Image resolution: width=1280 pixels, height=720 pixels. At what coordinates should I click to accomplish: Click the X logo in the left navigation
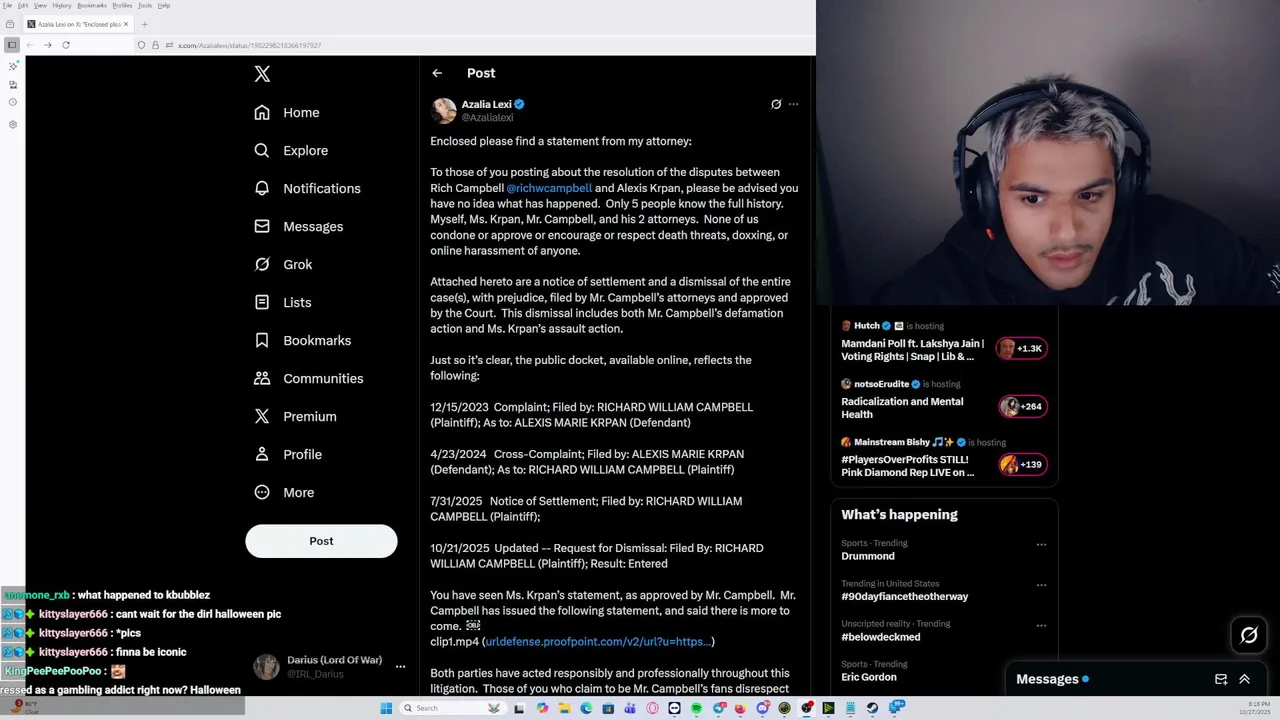[x=262, y=74]
